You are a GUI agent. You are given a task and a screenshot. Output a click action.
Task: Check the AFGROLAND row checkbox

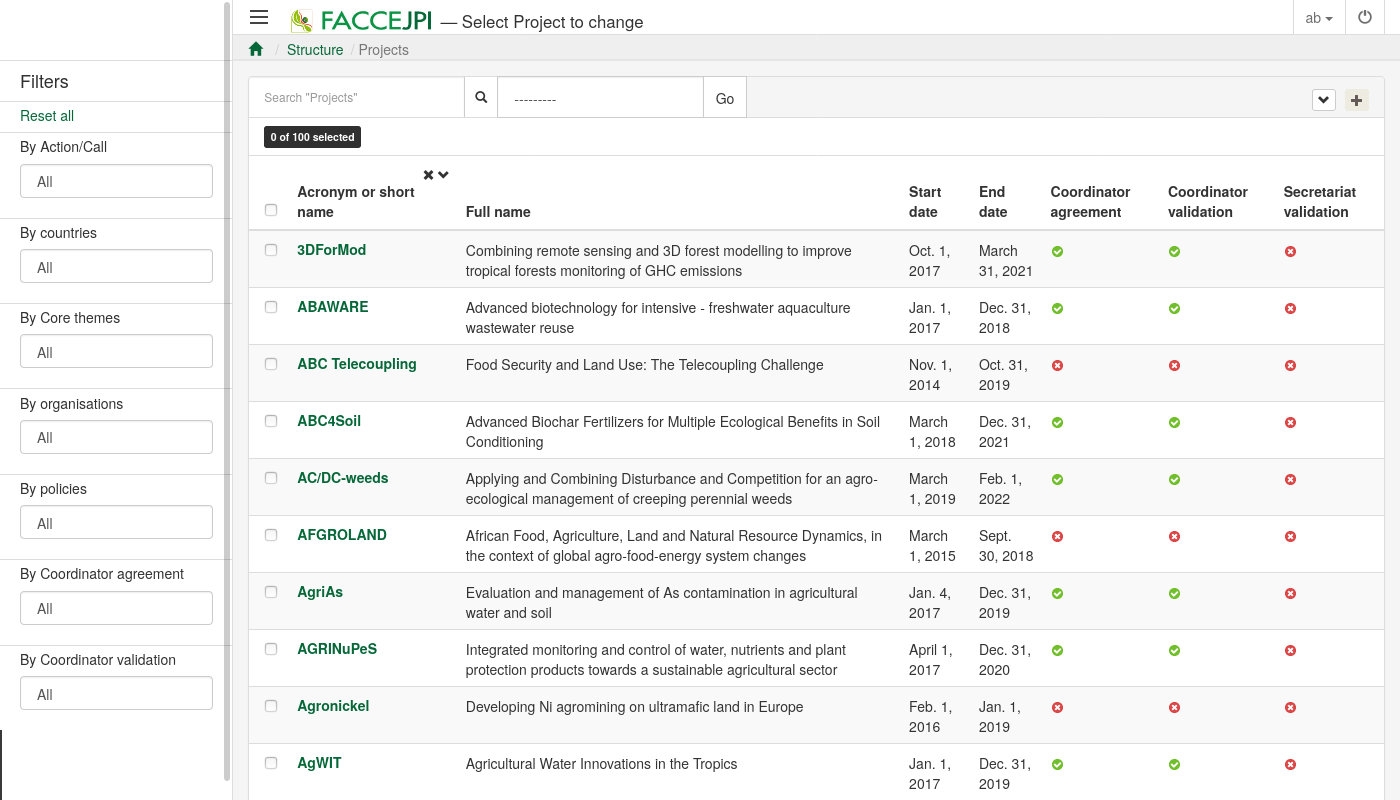coord(271,535)
